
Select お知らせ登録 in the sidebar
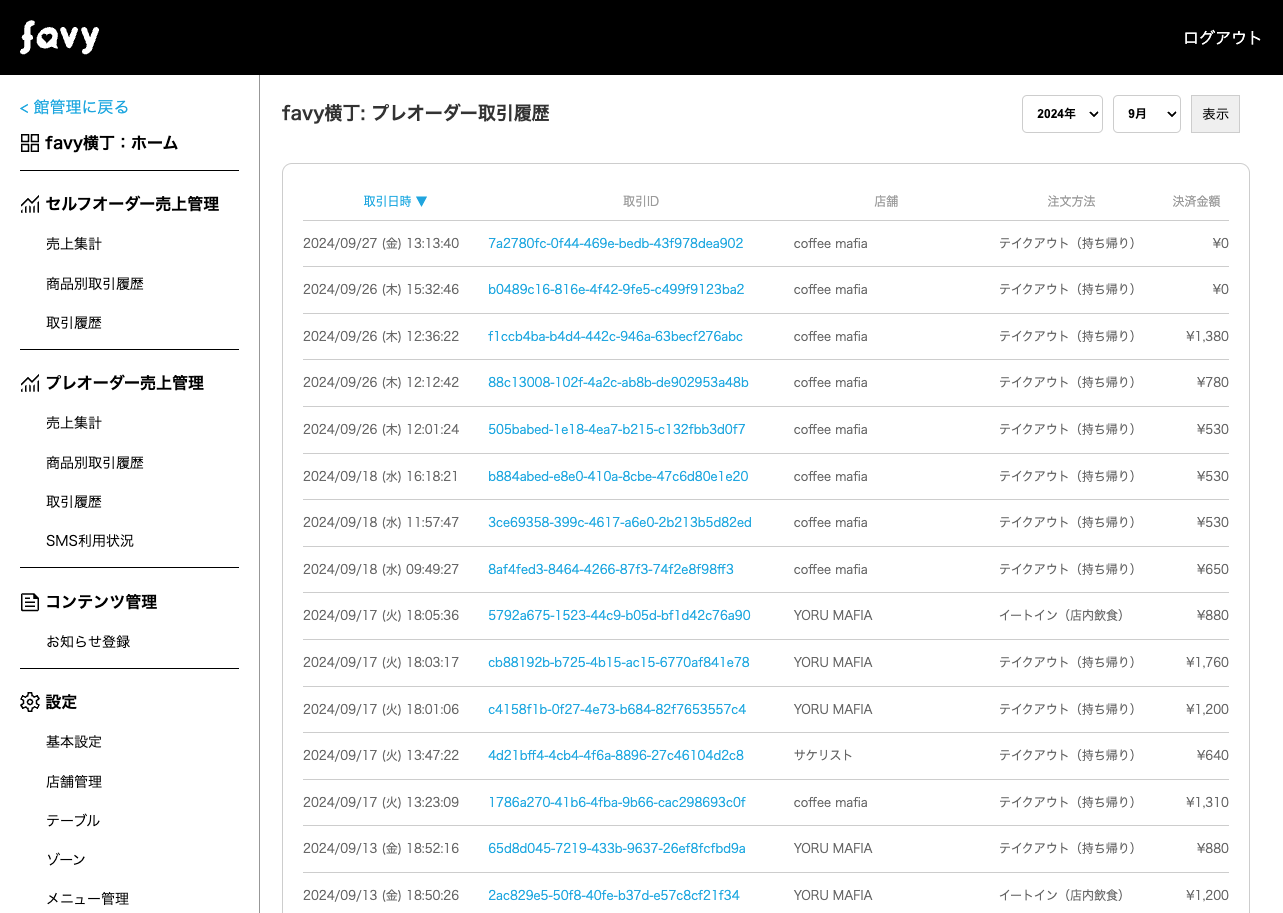point(88,642)
